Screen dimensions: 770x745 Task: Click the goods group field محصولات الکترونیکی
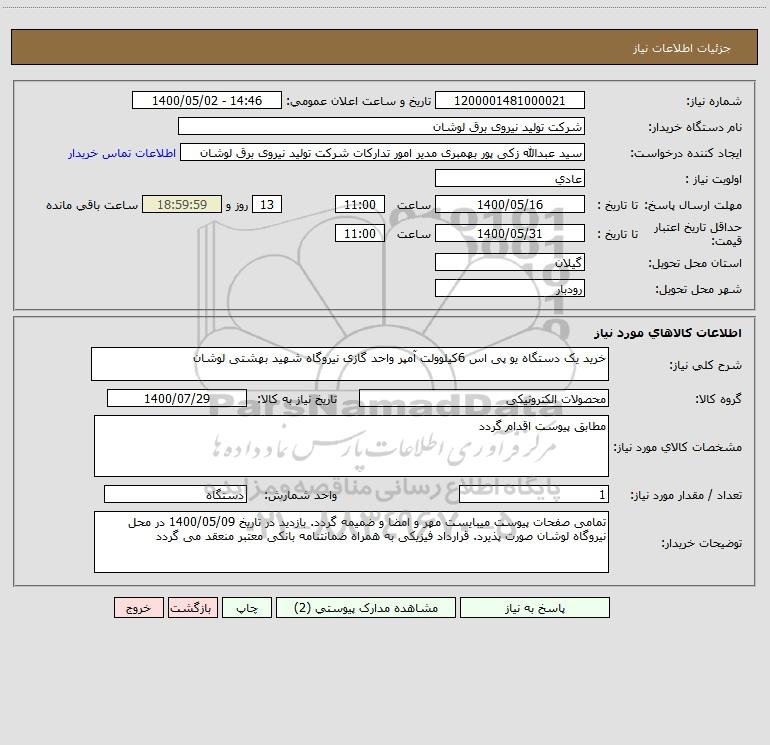pyautogui.click(x=484, y=398)
